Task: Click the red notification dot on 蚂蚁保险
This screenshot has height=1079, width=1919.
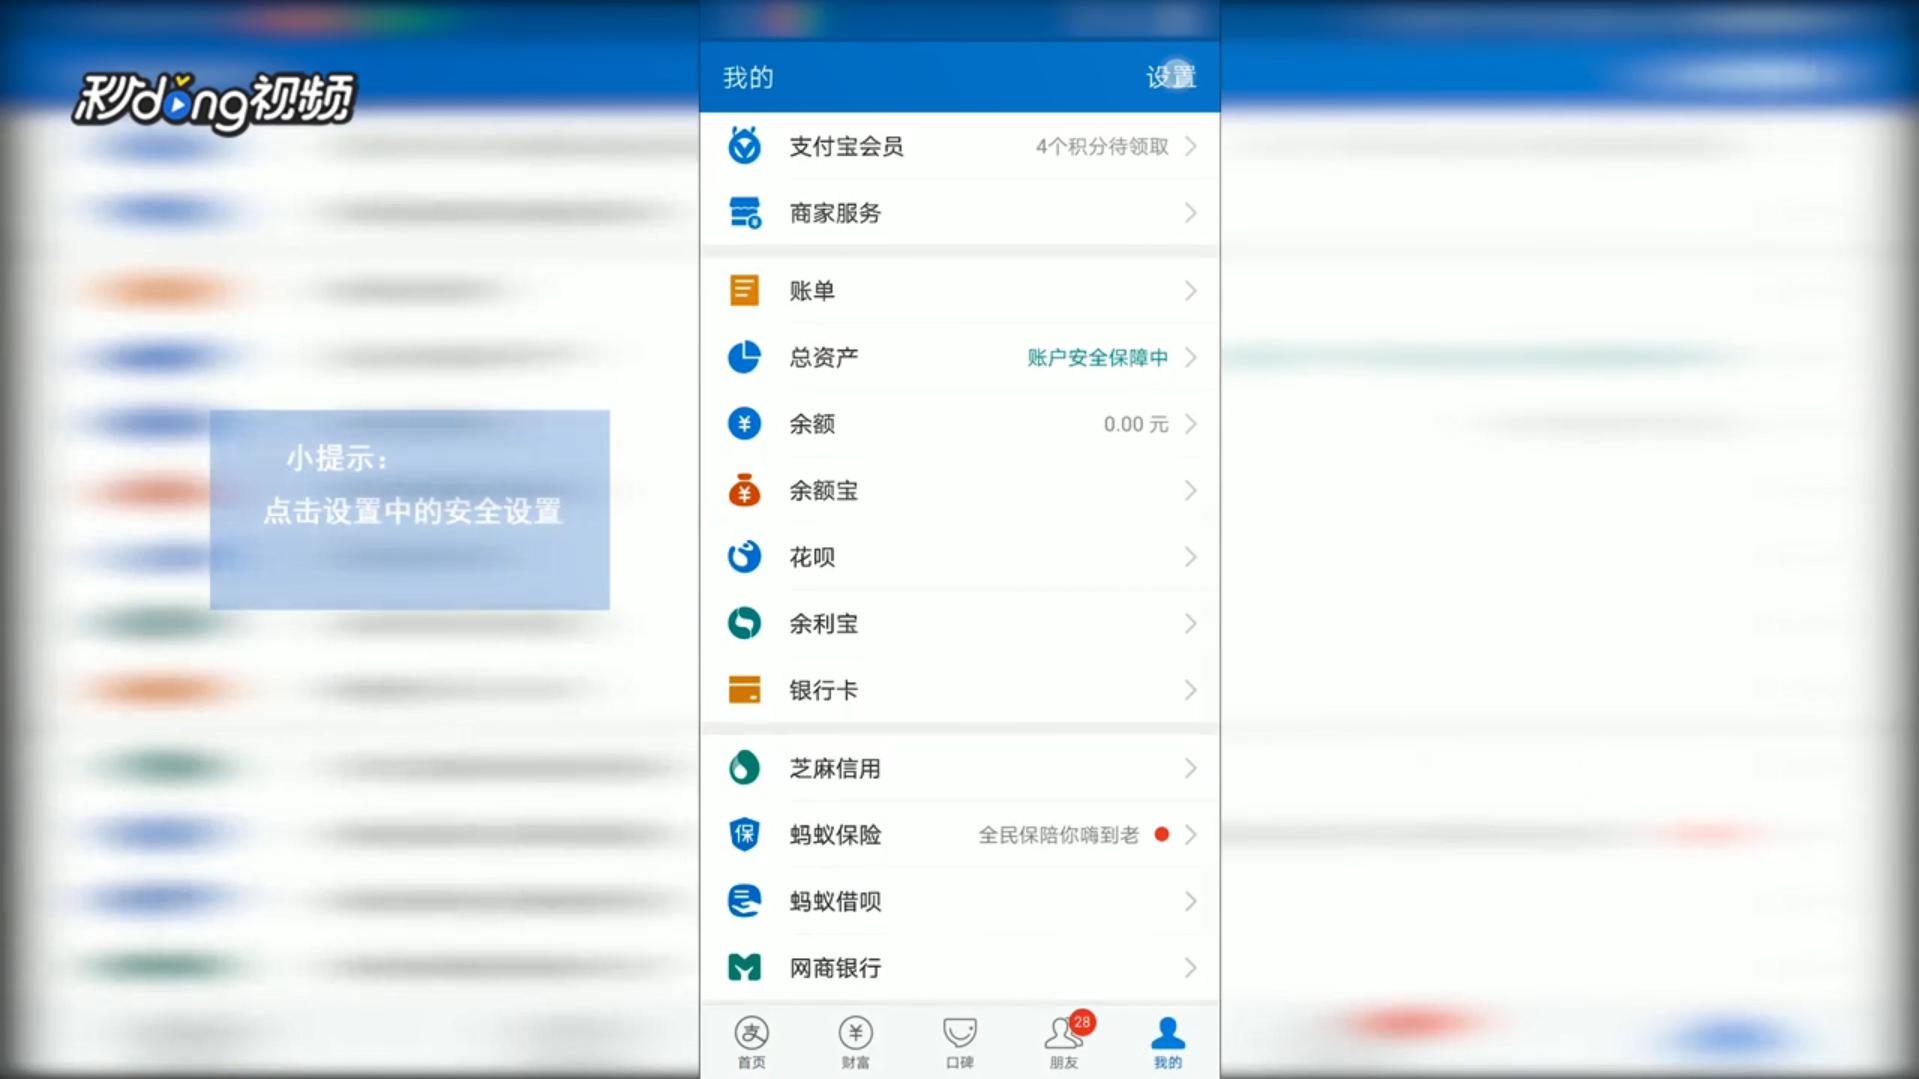Action: 1161,834
